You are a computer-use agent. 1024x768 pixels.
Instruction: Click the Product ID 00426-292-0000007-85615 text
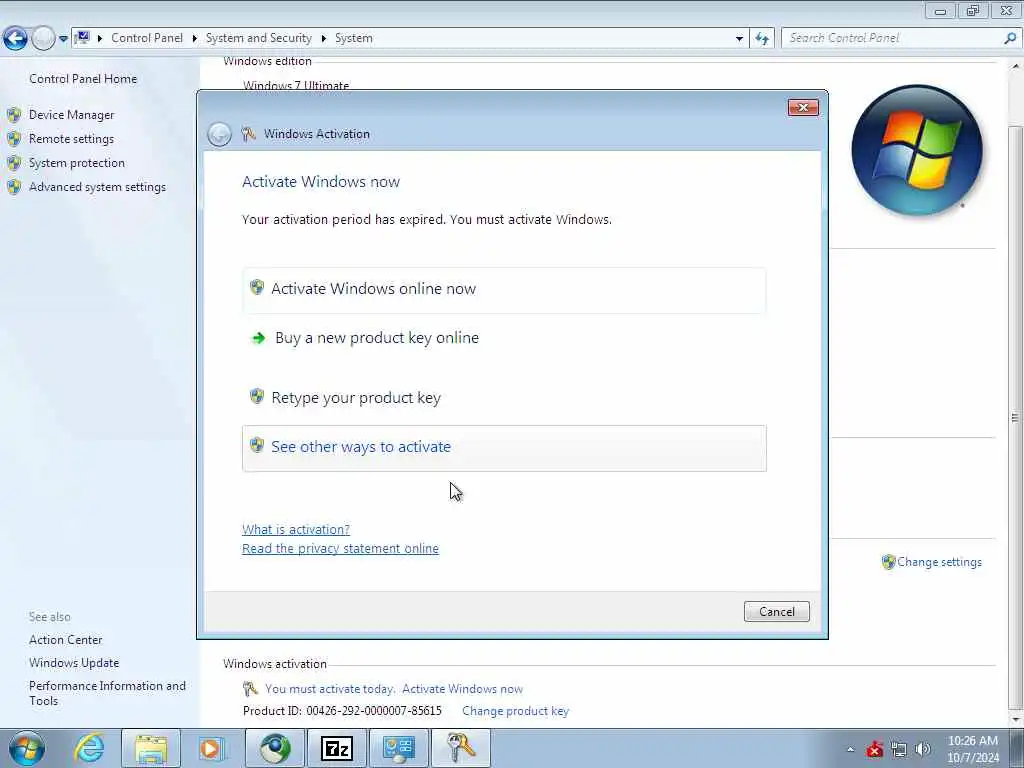pos(342,711)
